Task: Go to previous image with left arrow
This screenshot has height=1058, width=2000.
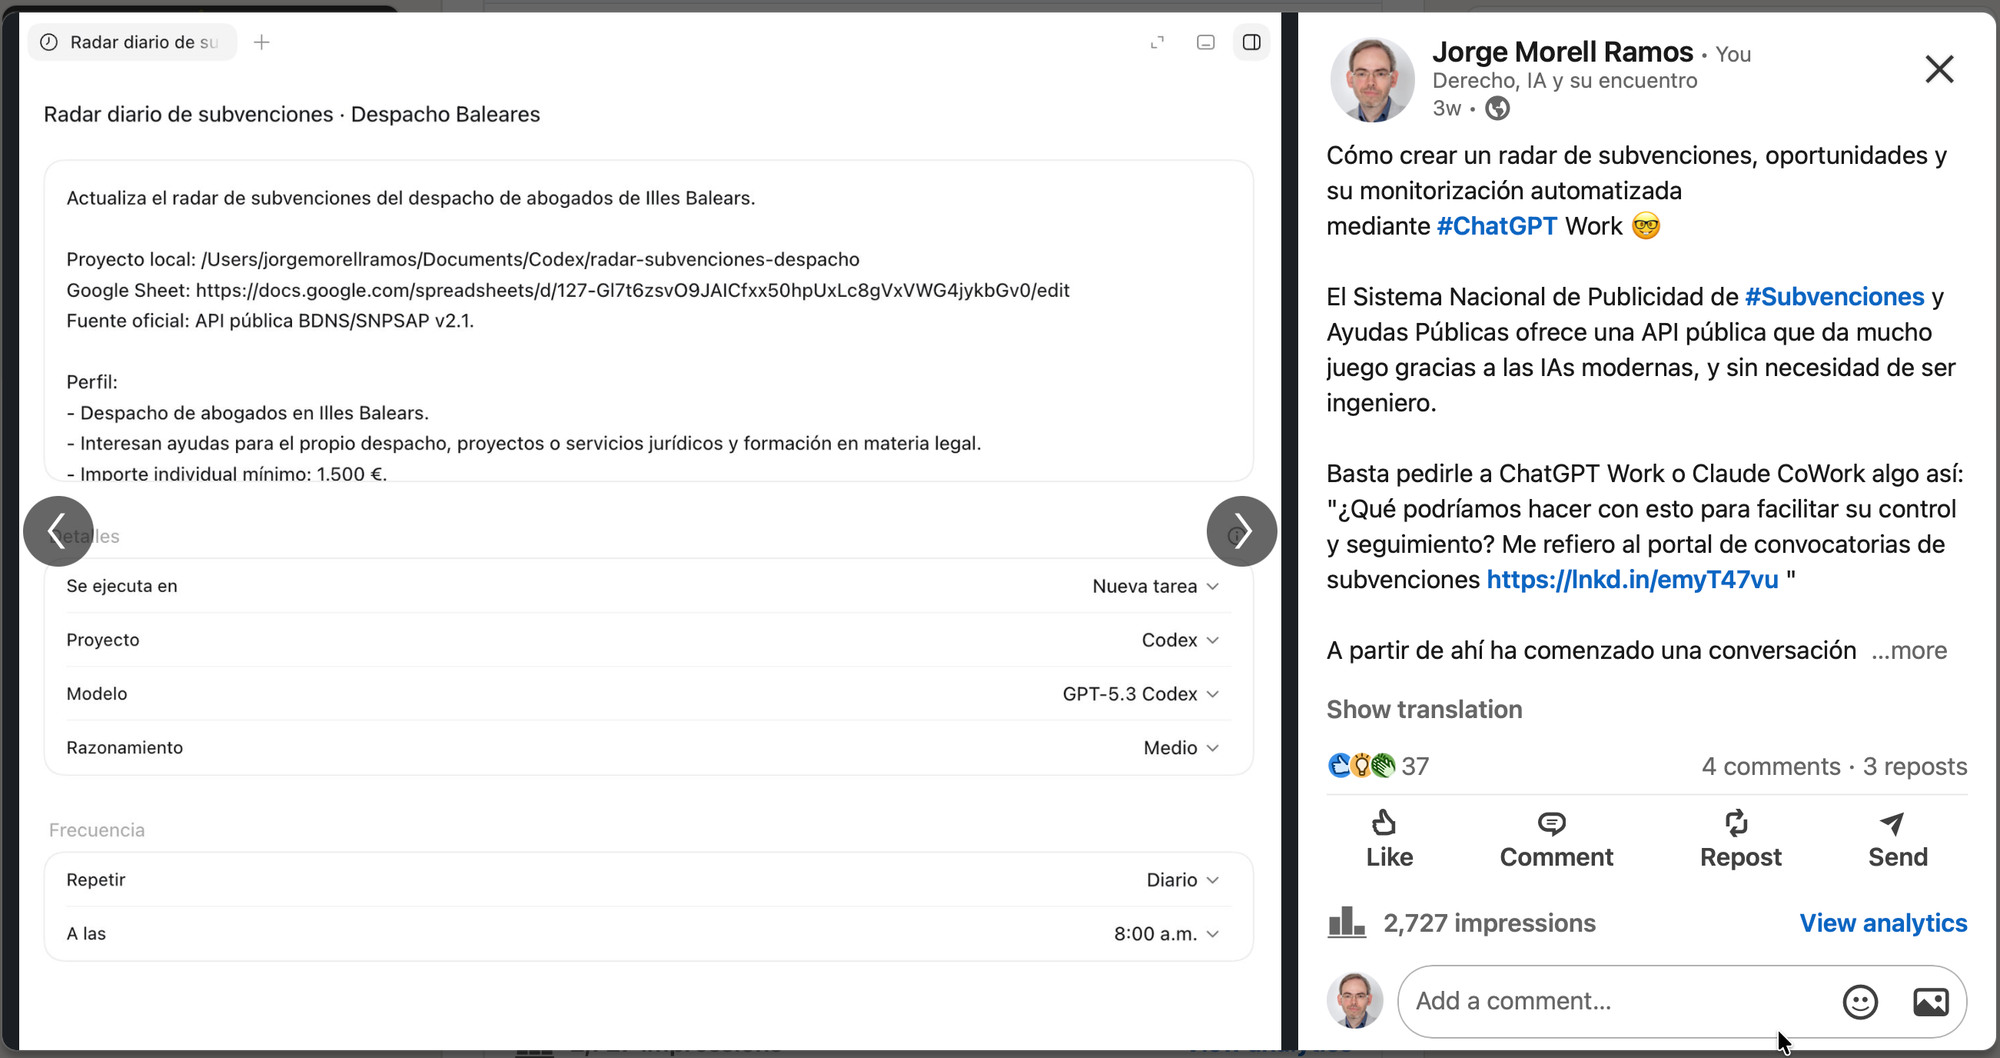Action: (x=58, y=531)
